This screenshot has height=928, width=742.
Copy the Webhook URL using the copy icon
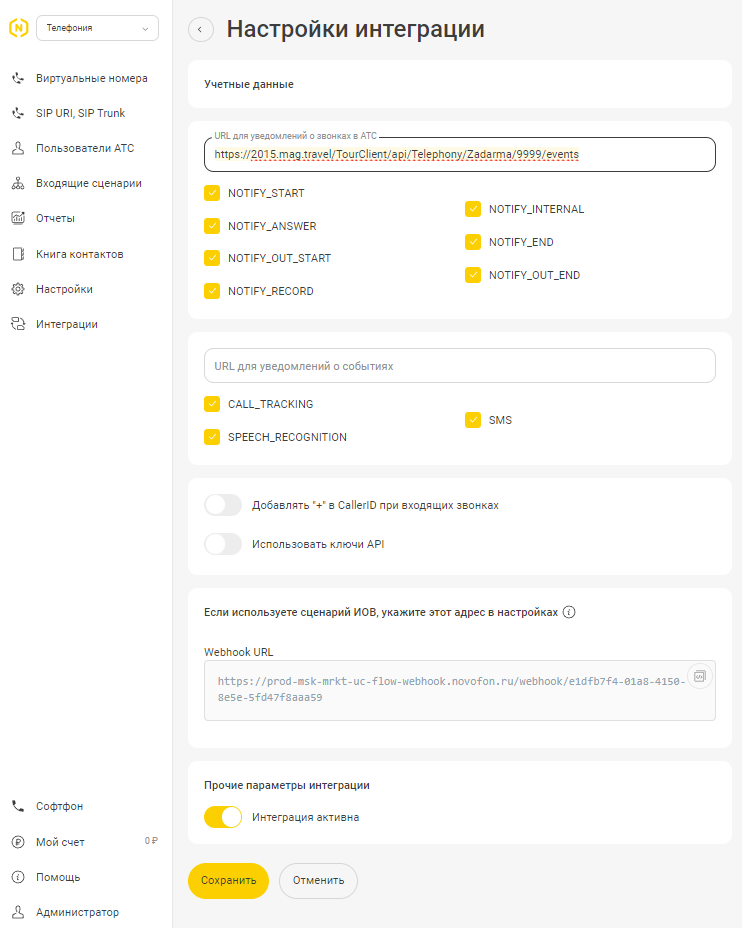tap(699, 676)
